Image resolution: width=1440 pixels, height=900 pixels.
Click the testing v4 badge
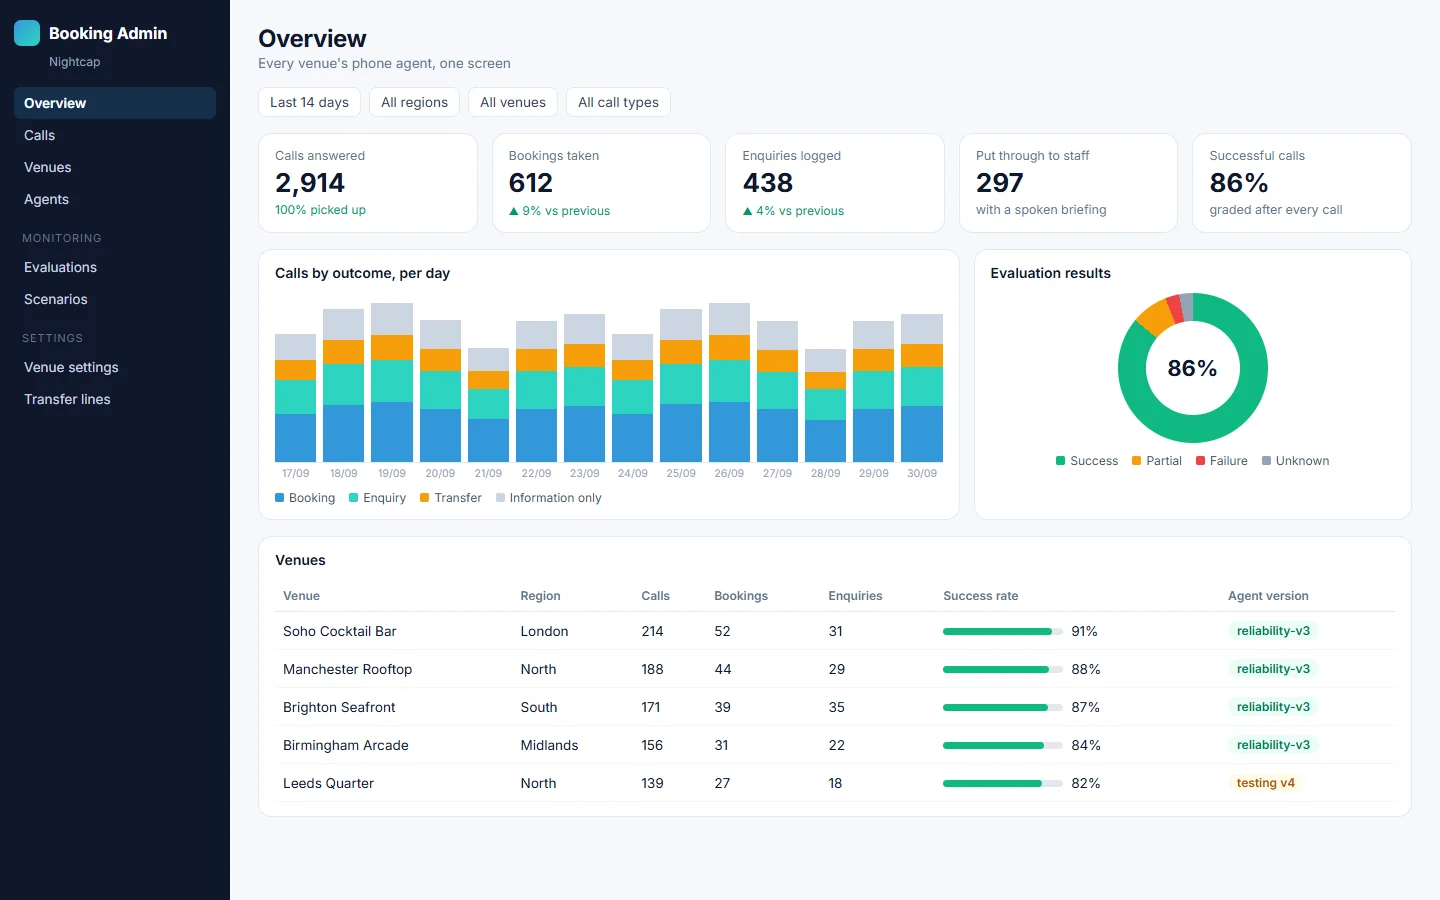[x=1265, y=783]
